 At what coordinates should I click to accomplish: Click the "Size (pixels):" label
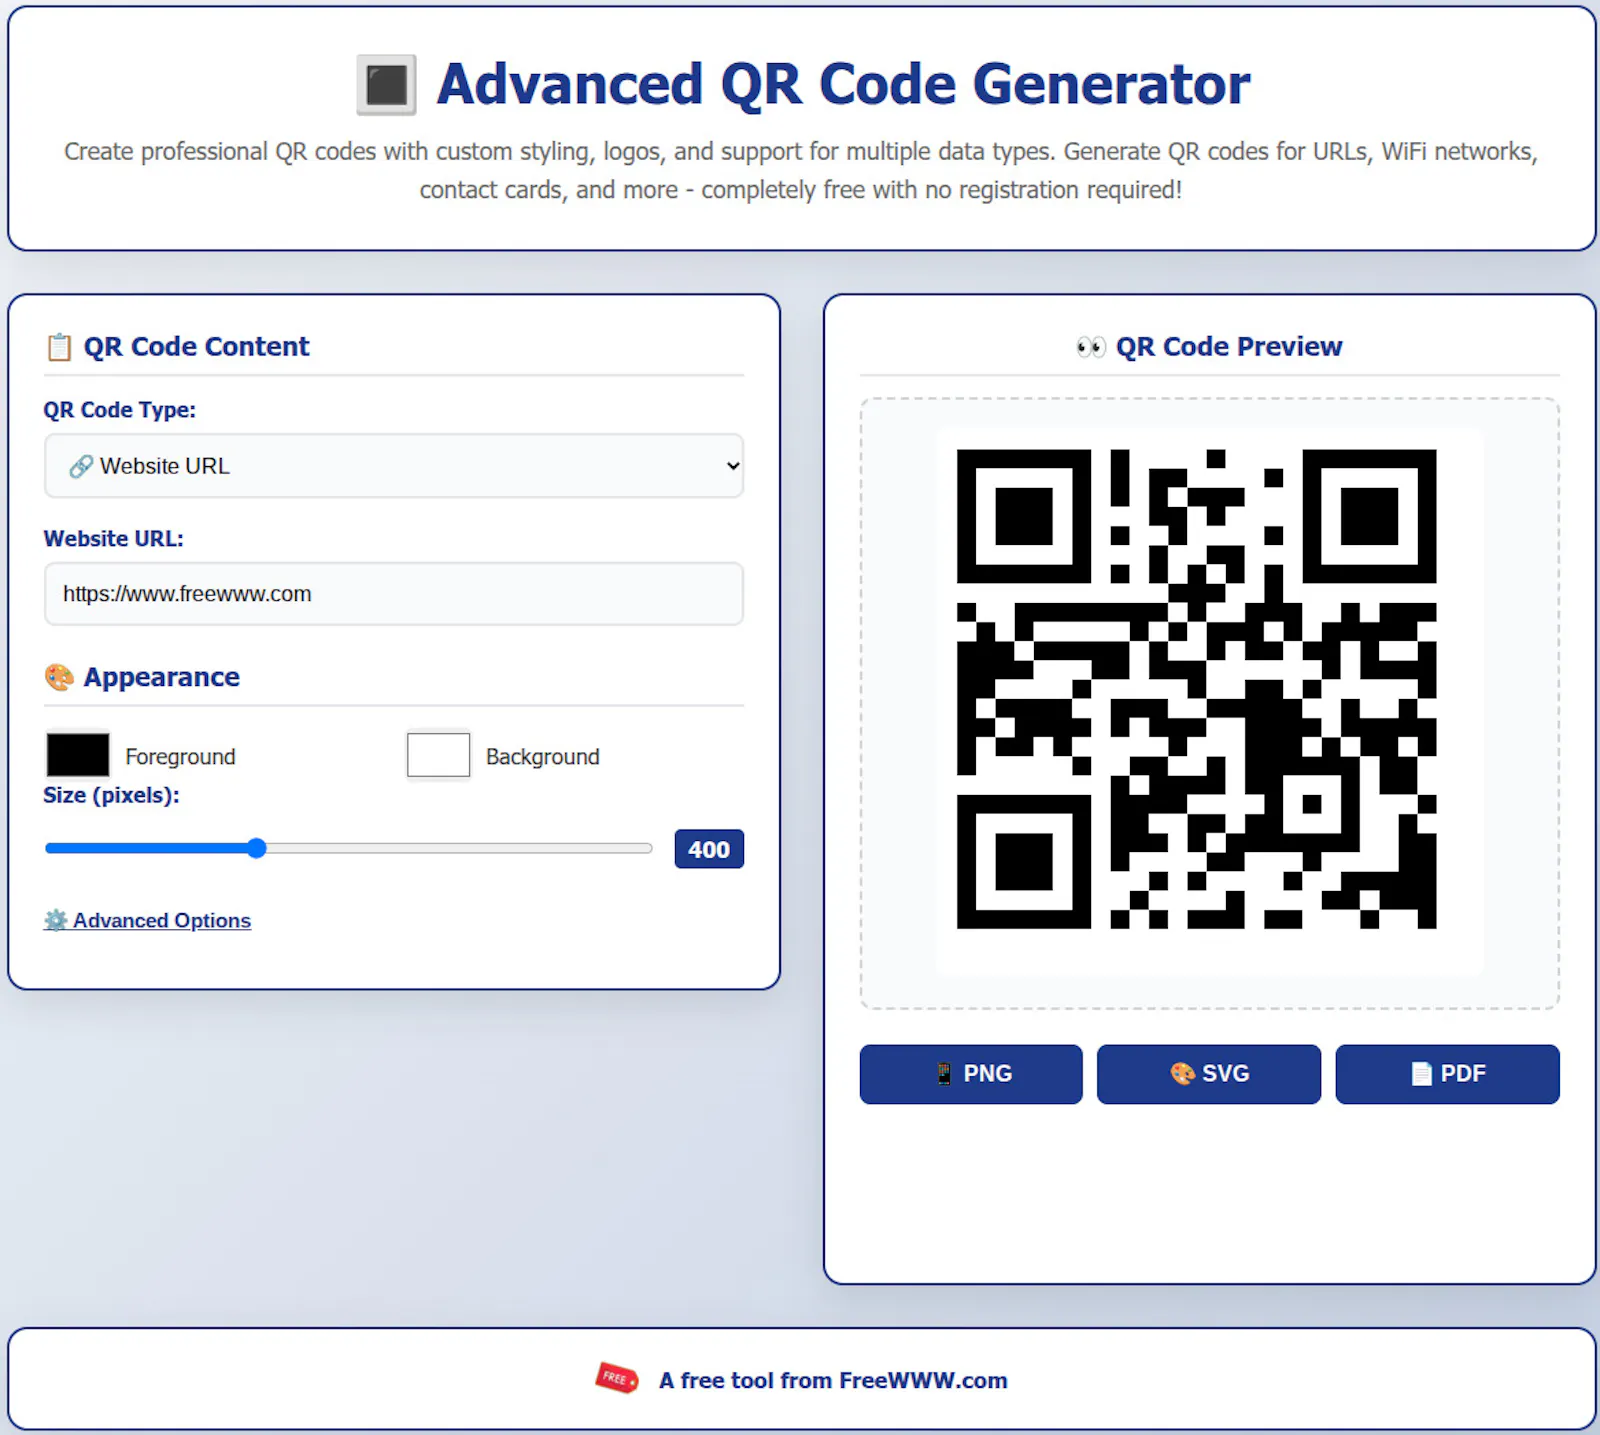tap(111, 795)
